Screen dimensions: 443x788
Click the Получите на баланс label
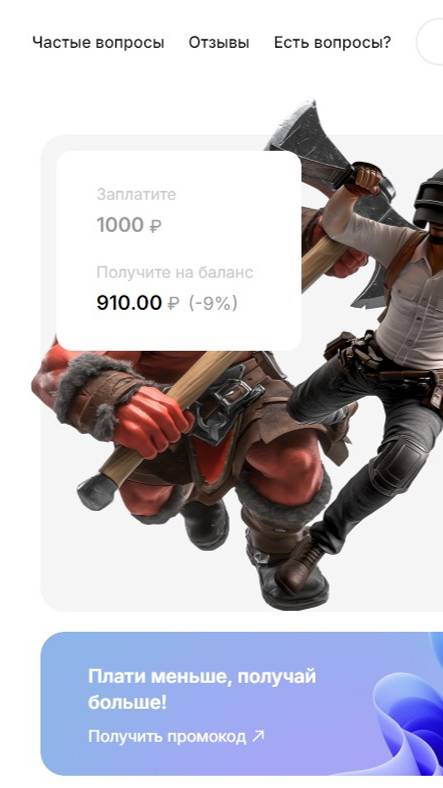[x=175, y=272]
